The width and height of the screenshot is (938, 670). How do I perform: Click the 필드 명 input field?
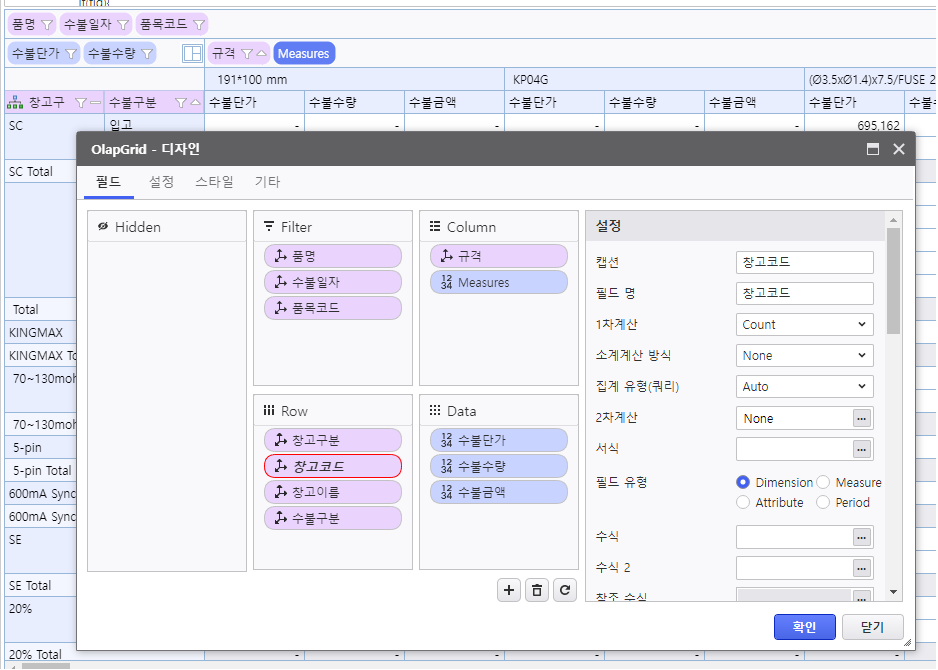[805, 293]
